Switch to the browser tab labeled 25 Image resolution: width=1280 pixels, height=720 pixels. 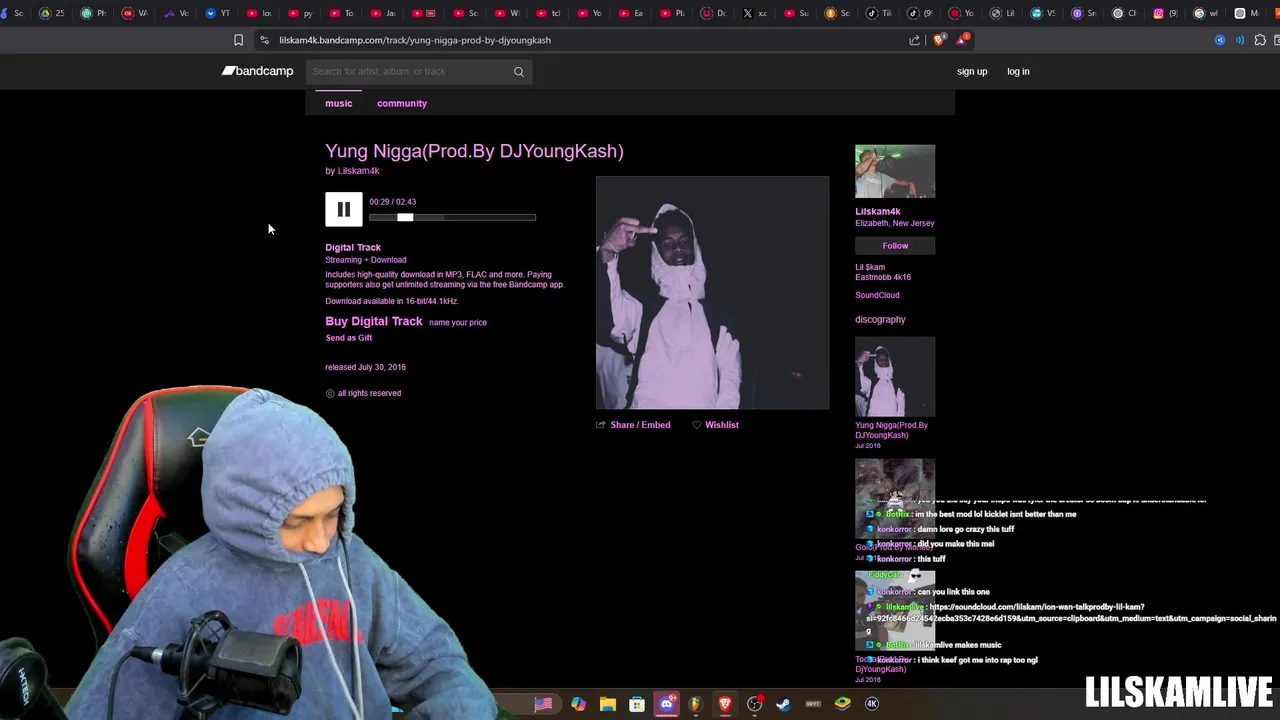tap(50, 13)
